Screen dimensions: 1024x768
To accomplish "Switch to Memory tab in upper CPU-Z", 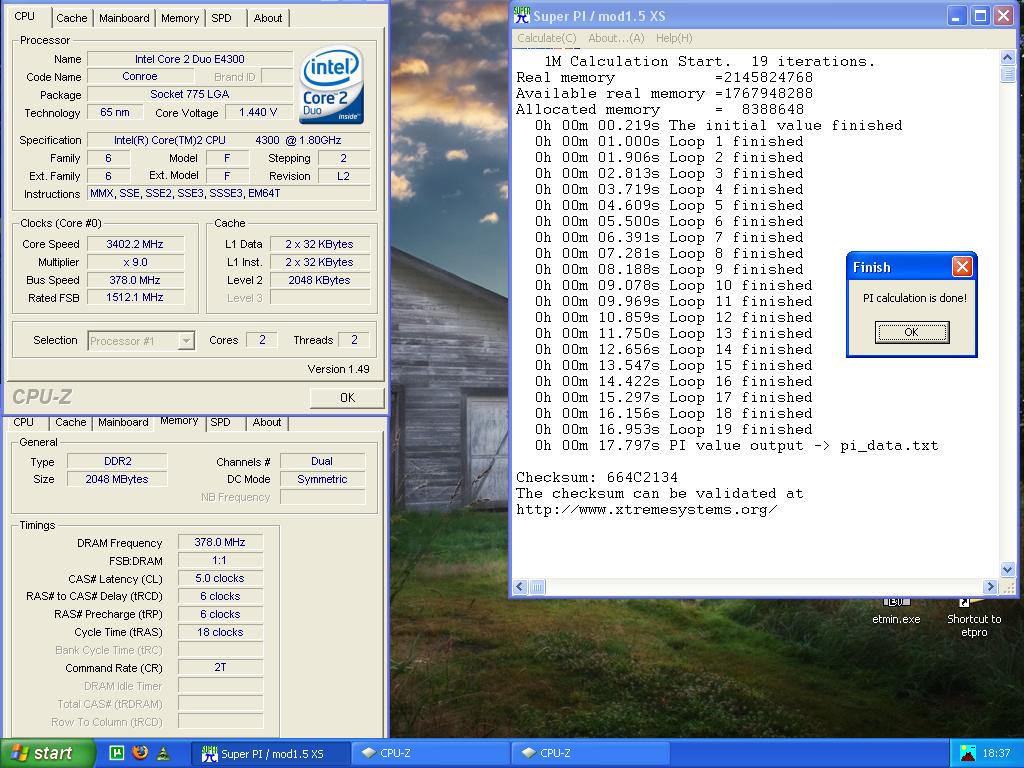I will pyautogui.click(x=180, y=18).
